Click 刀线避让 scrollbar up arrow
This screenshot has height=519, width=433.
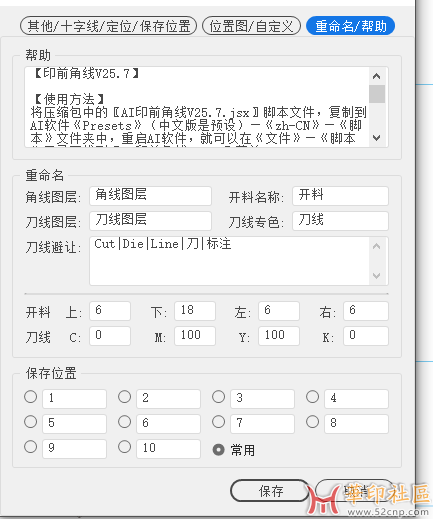click(377, 246)
